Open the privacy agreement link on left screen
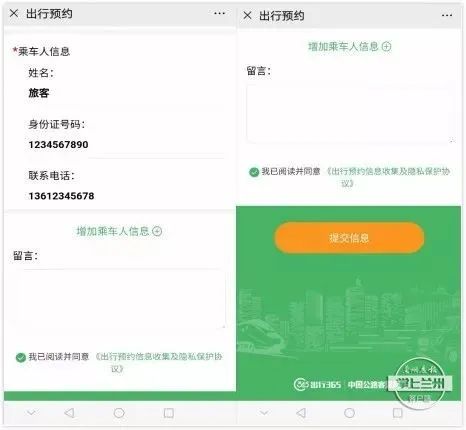466x430 pixels. click(x=159, y=362)
